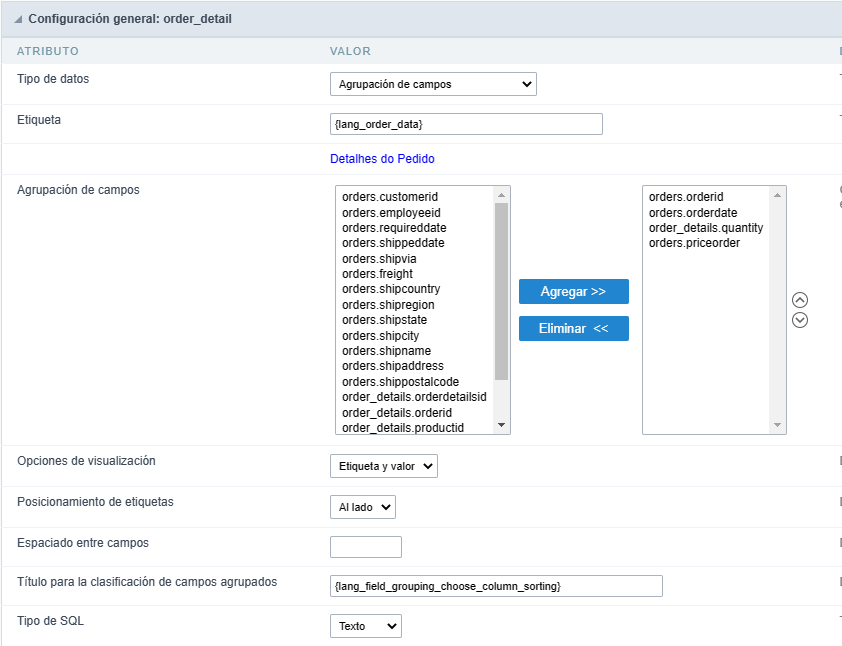Open the Tipo de SQL dropdown

coord(365,626)
